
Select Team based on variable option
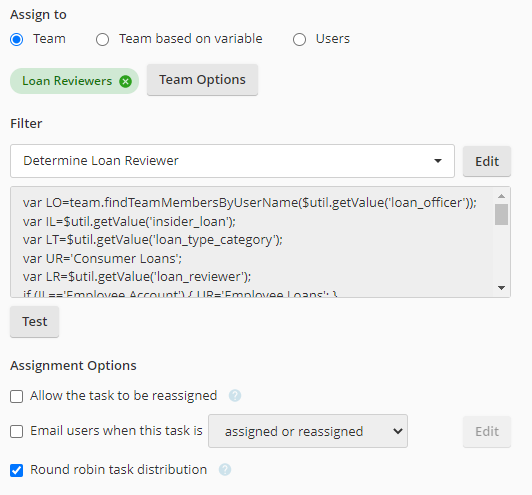pyautogui.click(x=102, y=39)
